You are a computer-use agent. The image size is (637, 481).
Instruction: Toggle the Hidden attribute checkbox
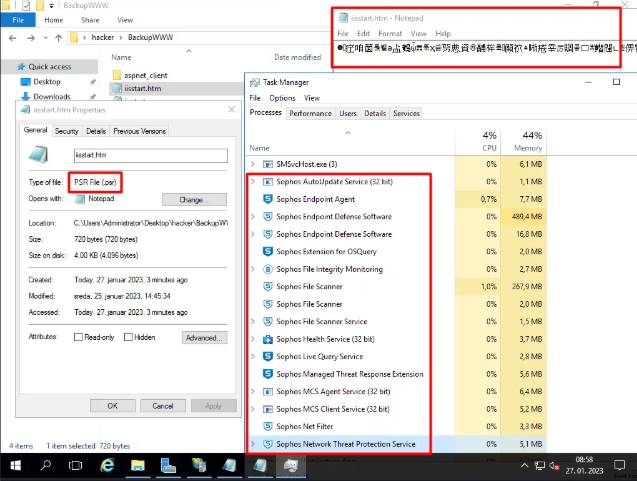coord(128,337)
